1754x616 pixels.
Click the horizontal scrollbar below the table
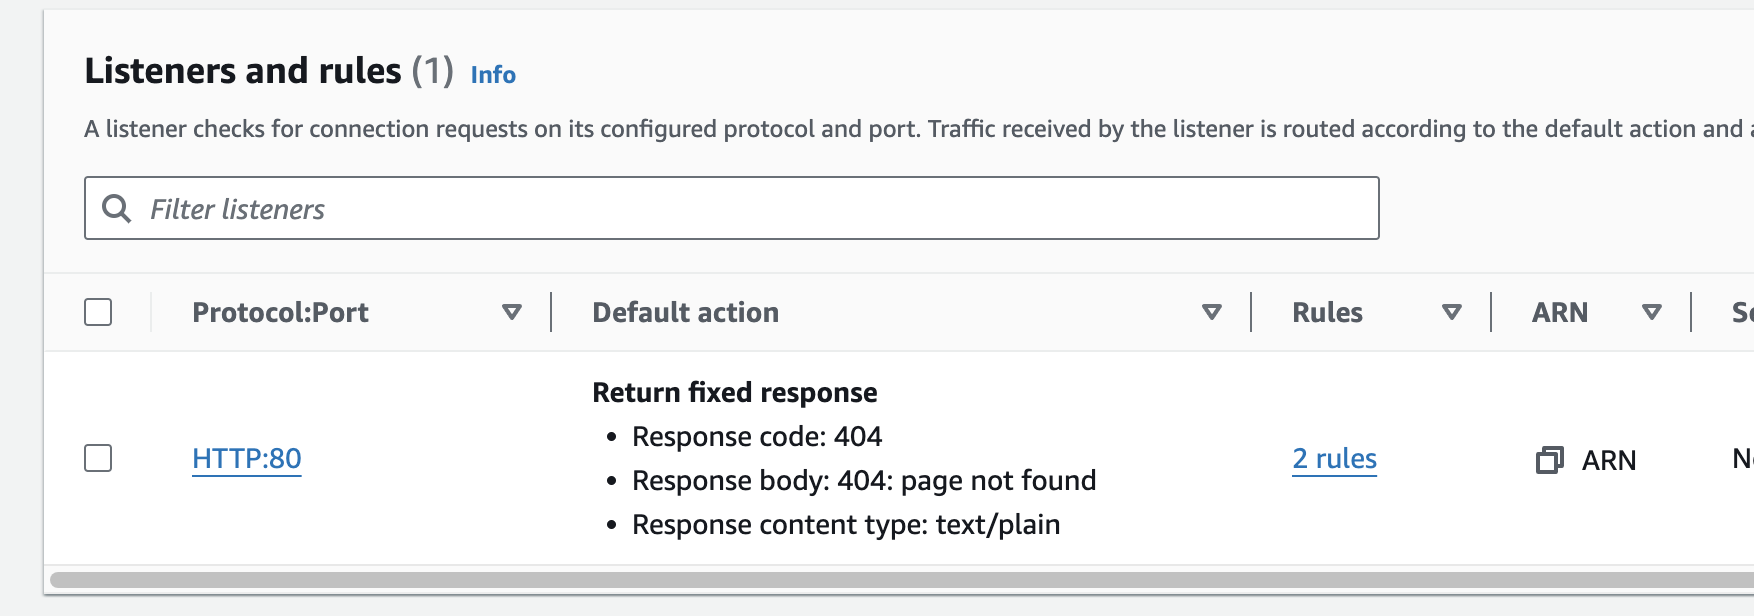coord(900,580)
